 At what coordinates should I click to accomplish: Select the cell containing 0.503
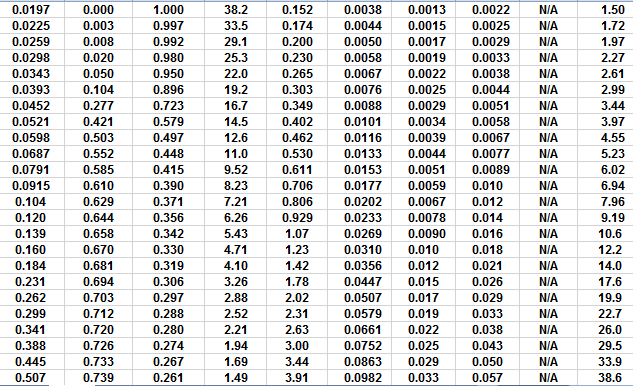click(98, 138)
